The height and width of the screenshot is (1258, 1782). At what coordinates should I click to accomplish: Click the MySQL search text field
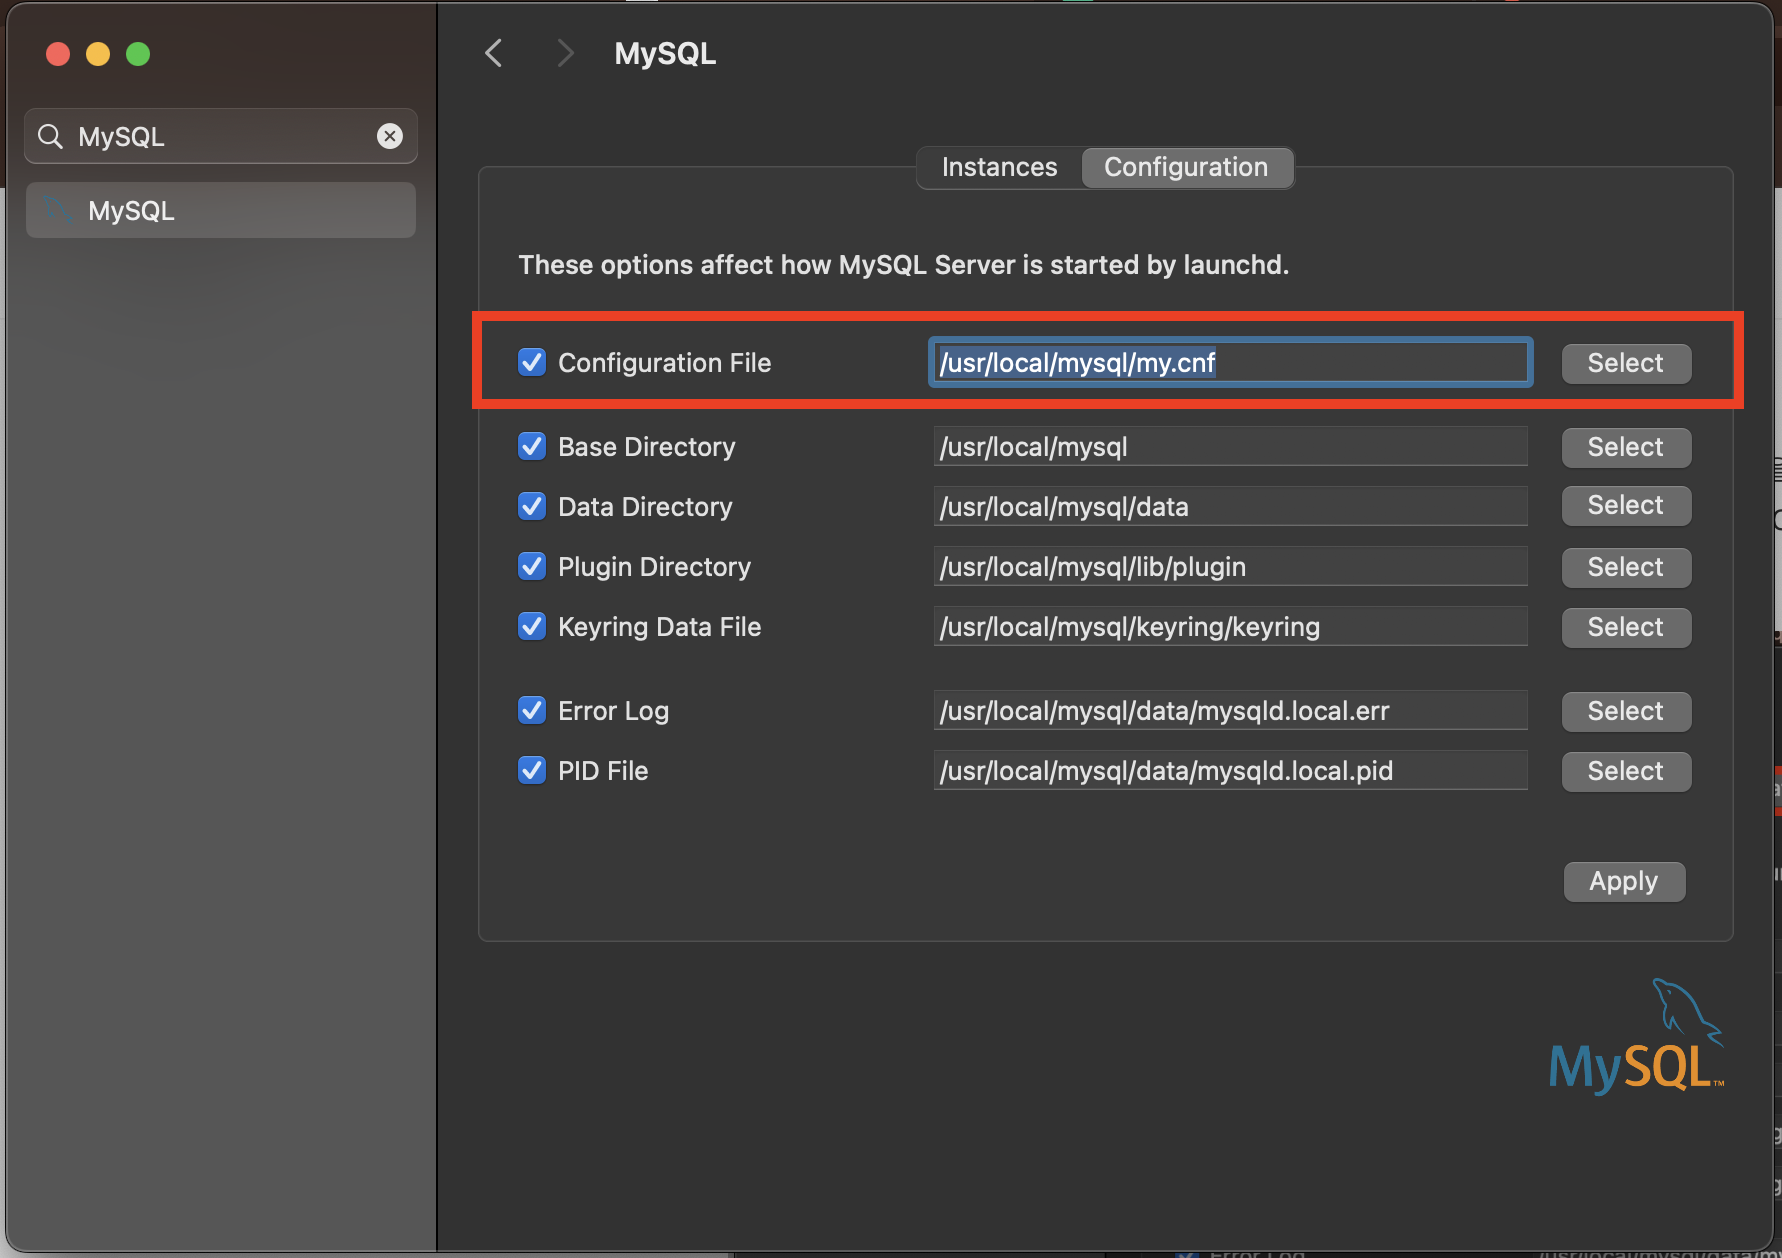coord(221,136)
